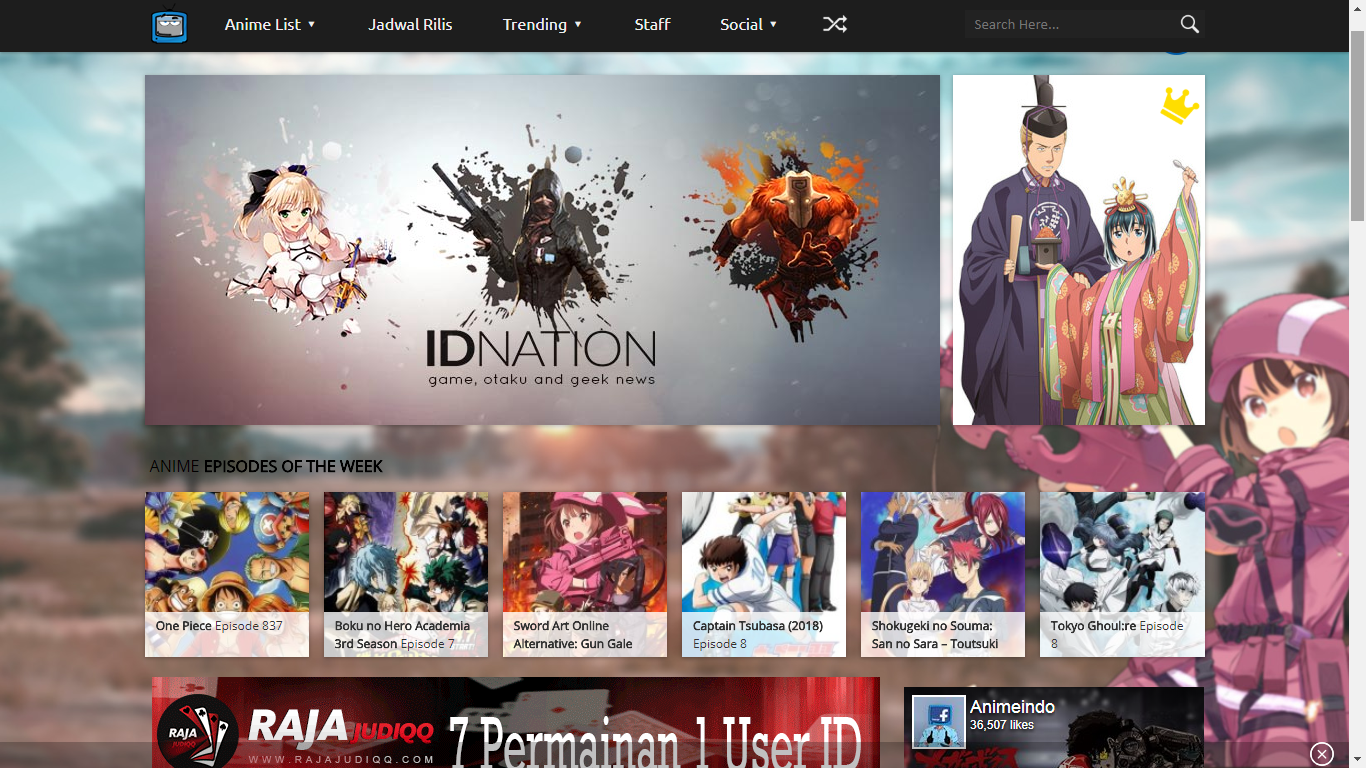
Task: Open the IDNation banner
Action: point(542,250)
